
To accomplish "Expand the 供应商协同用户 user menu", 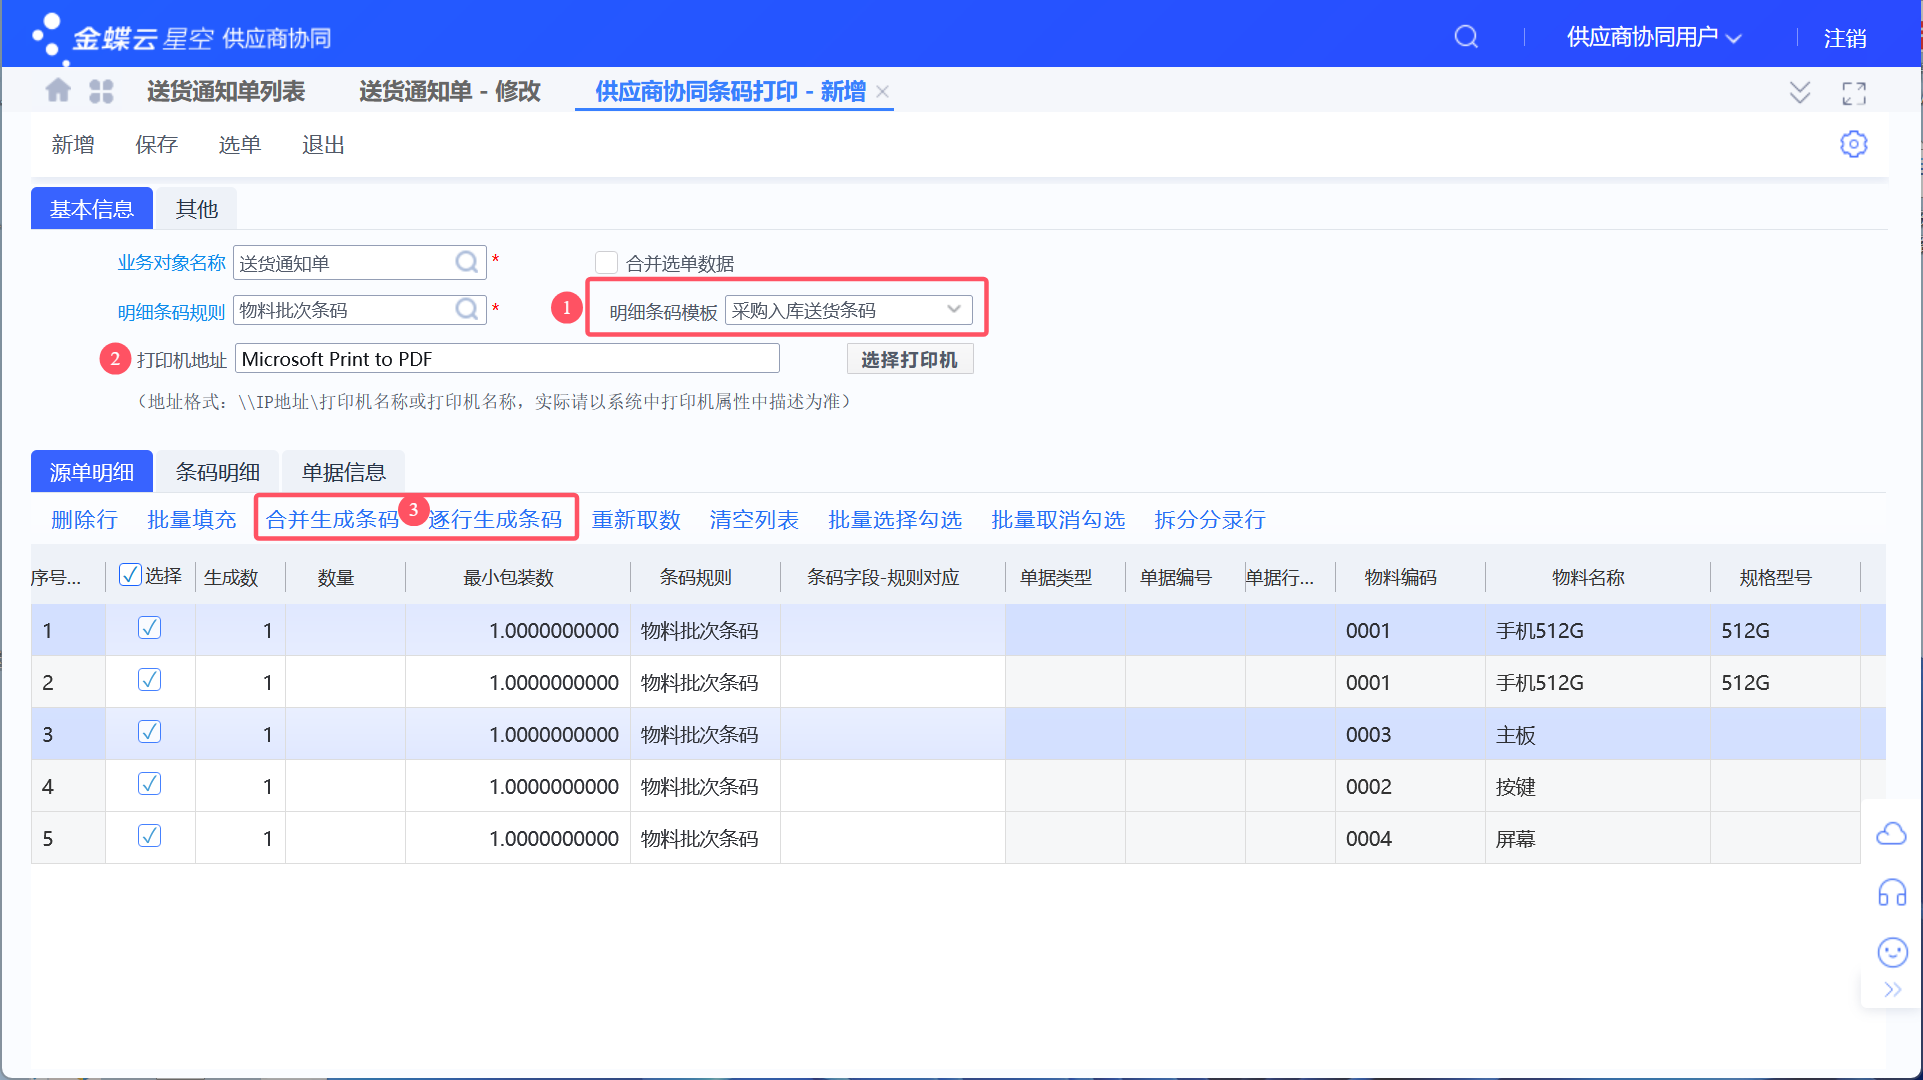I will tap(1654, 38).
